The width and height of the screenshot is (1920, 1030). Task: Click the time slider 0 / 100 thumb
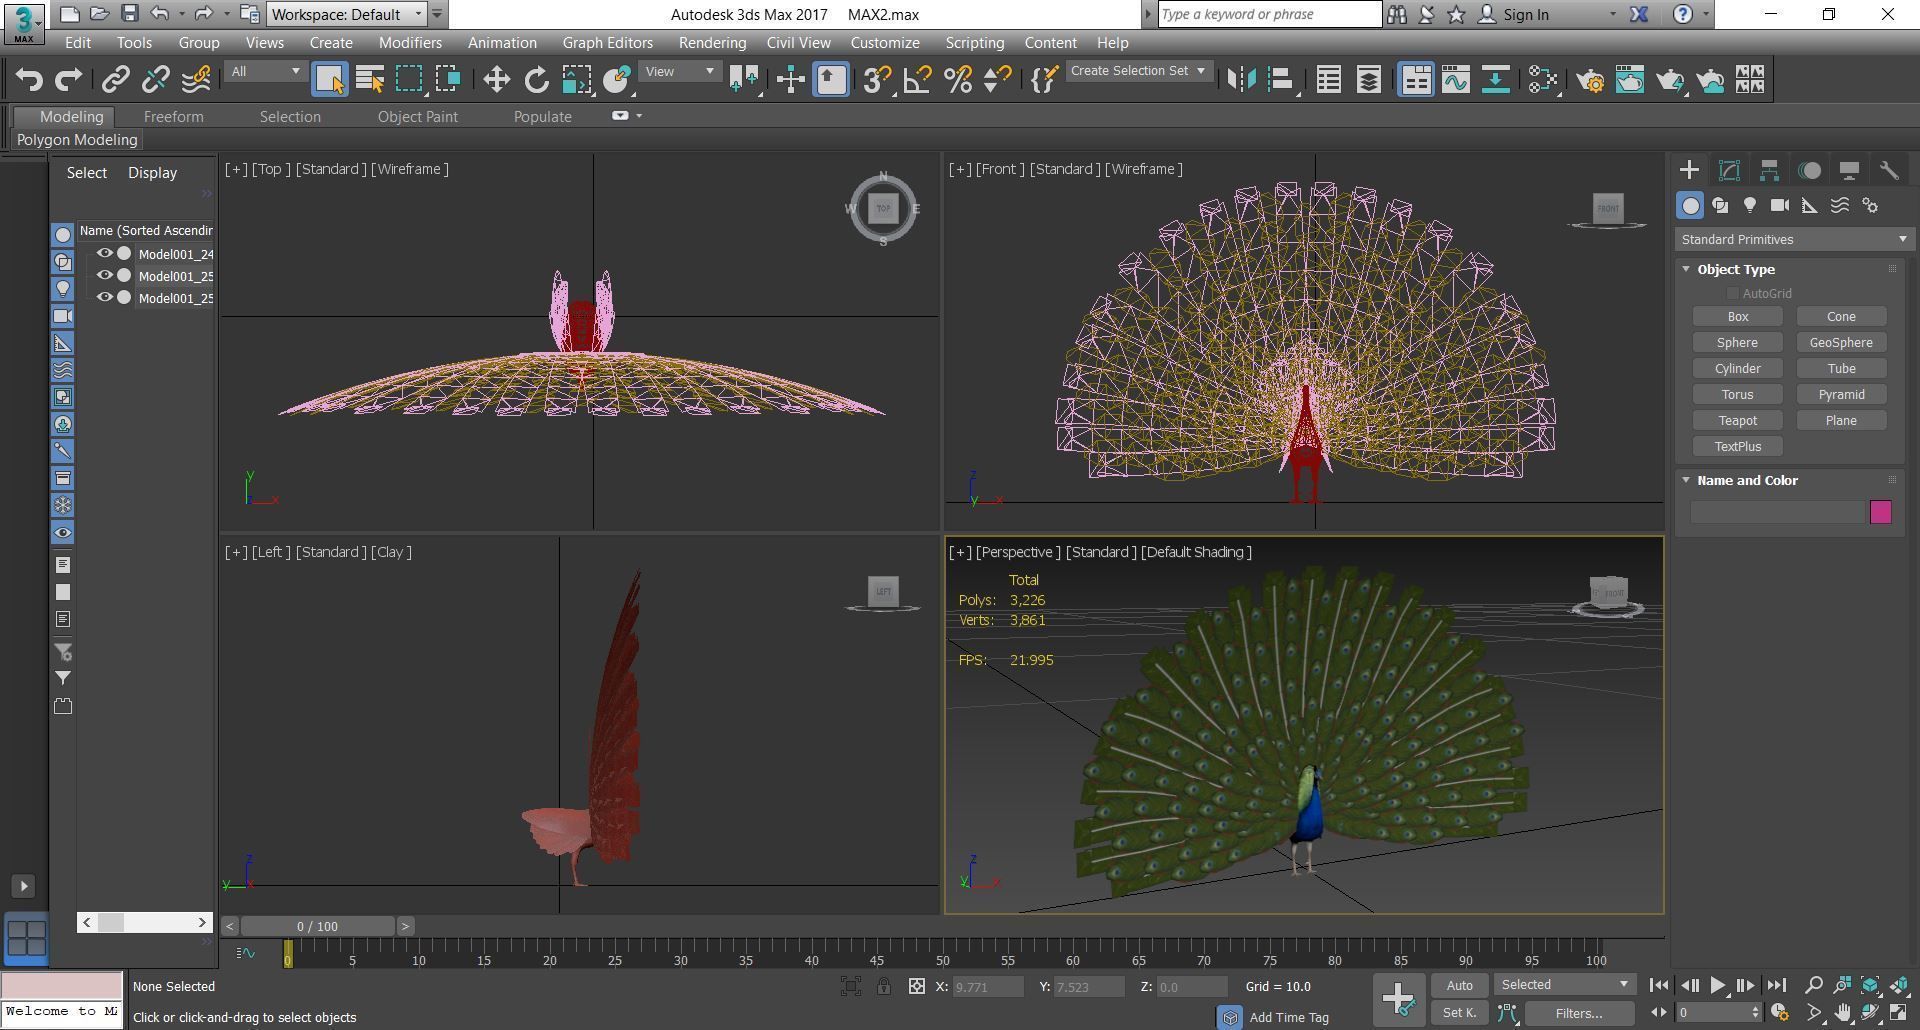[317, 926]
